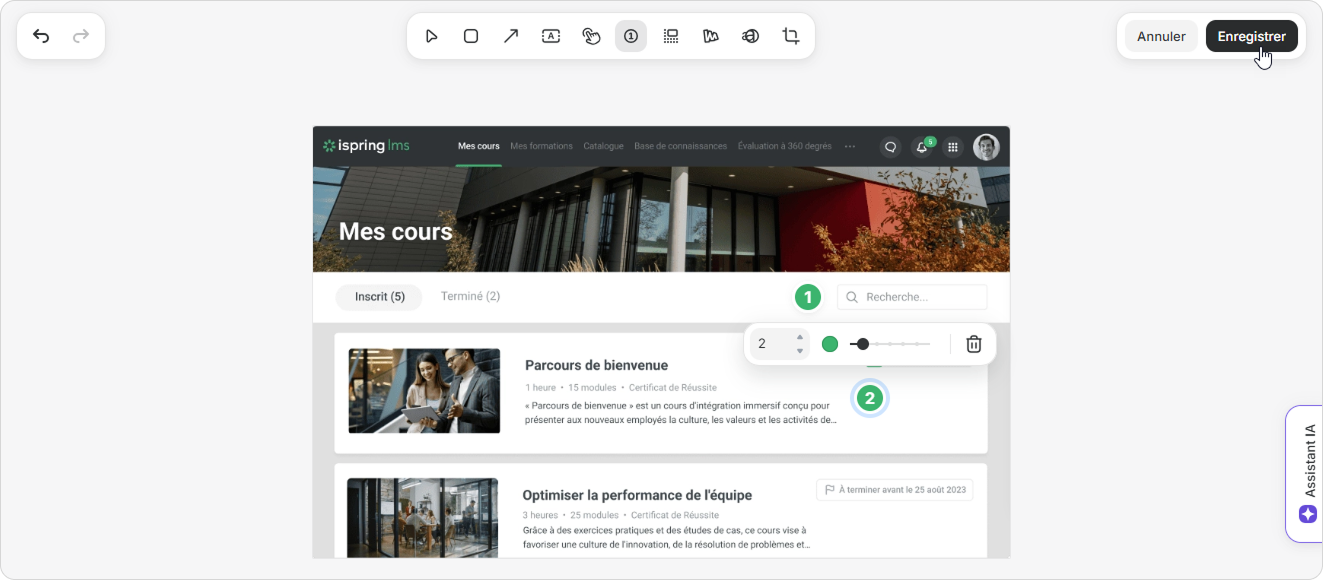Click the marker number field showing 2
Screen dimensions: 1323x580
click(x=772, y=344)
